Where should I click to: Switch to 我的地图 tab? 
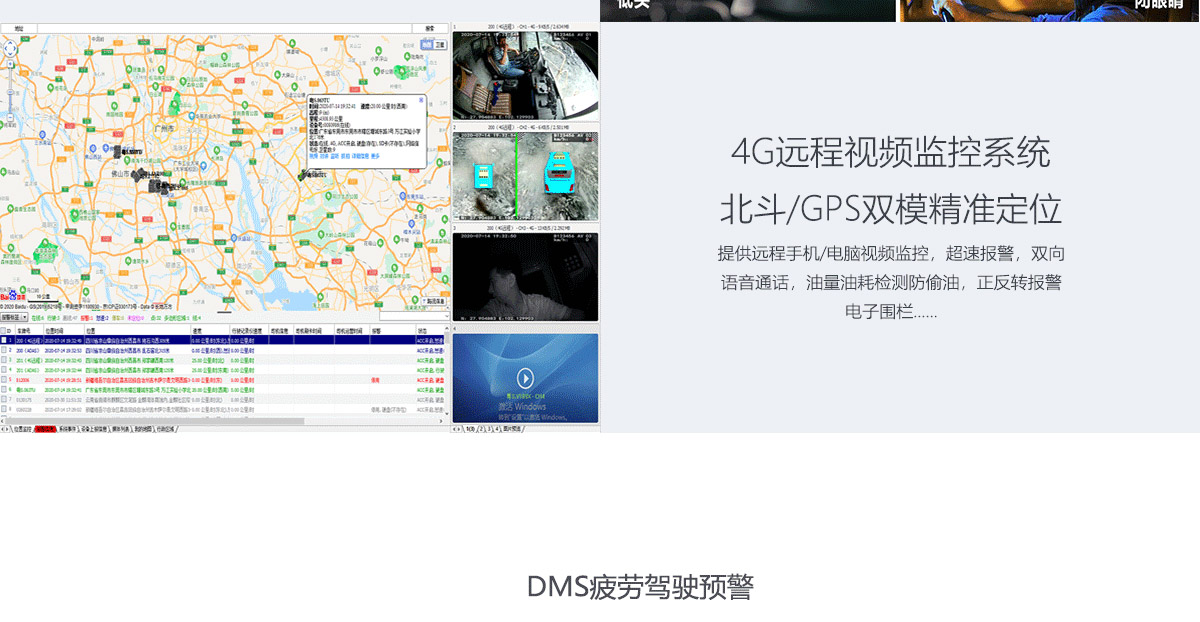pyautogui.click(x=142, y=429)
